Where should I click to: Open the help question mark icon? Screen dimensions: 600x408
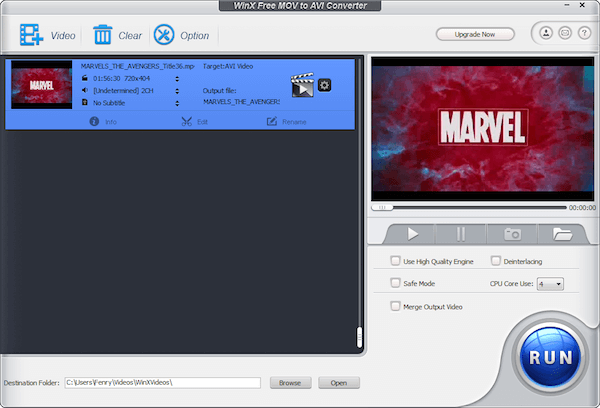coord(582,34)
